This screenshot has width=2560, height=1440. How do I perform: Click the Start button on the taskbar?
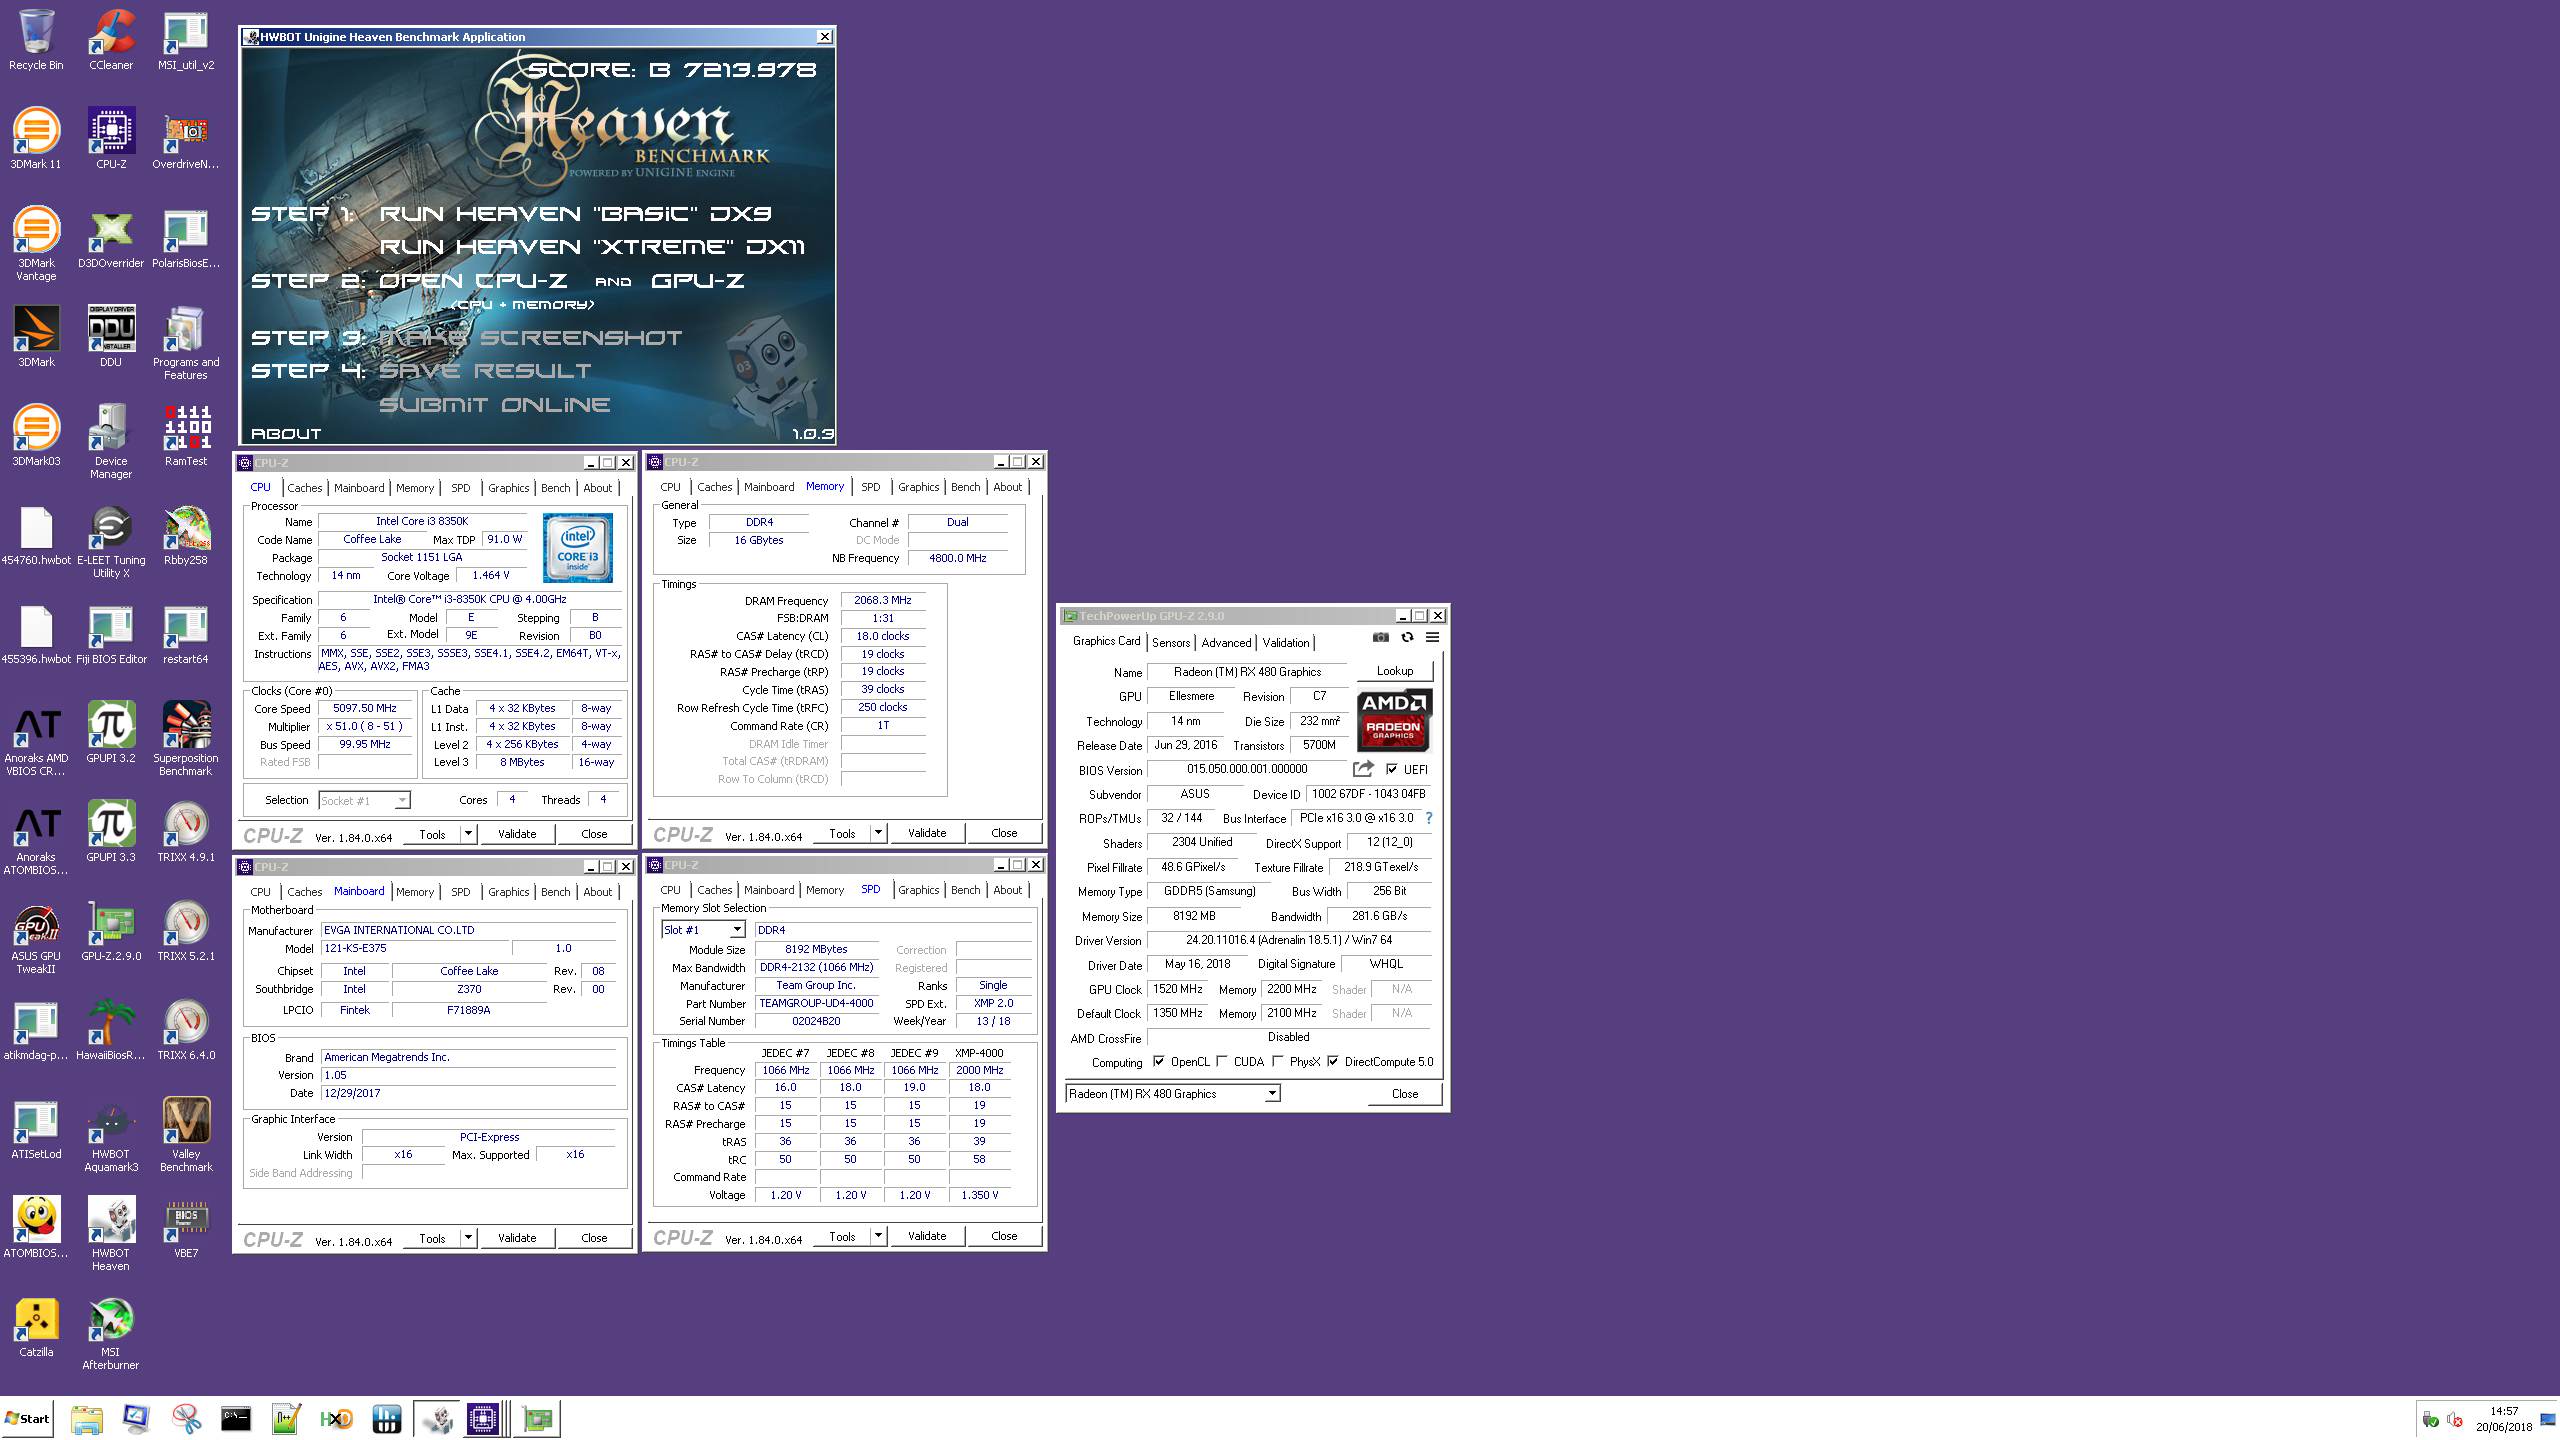pyautogui.click(x=27, y=1418)
